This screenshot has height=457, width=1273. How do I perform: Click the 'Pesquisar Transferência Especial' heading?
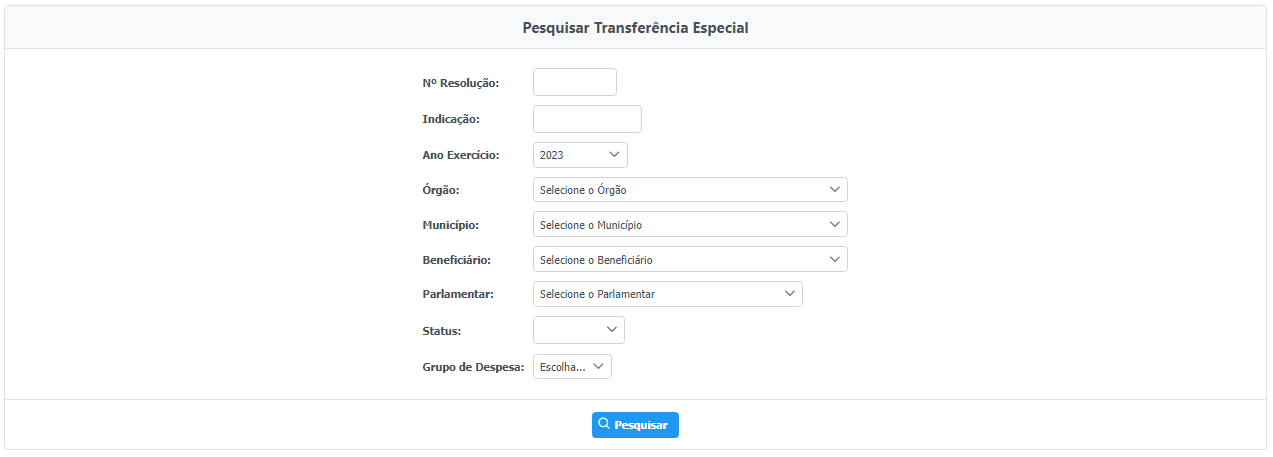click(x=635, y=28)
